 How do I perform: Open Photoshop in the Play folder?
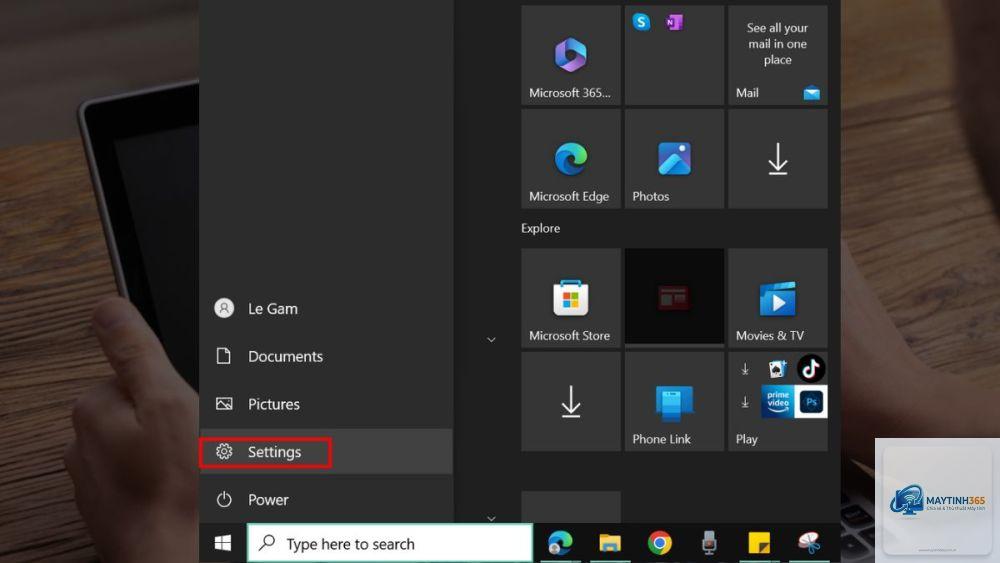[811, 402]
